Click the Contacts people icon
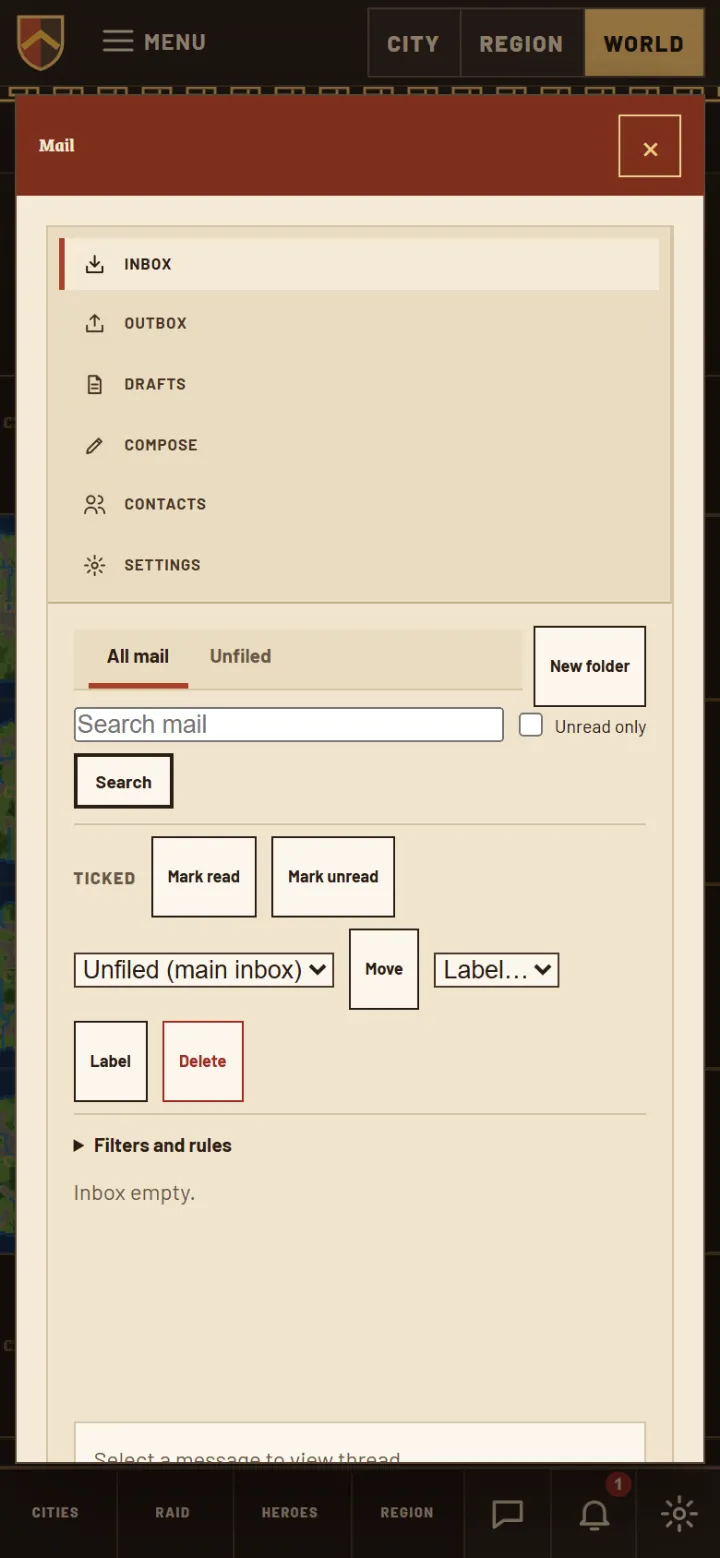 (x=94, y=505)
